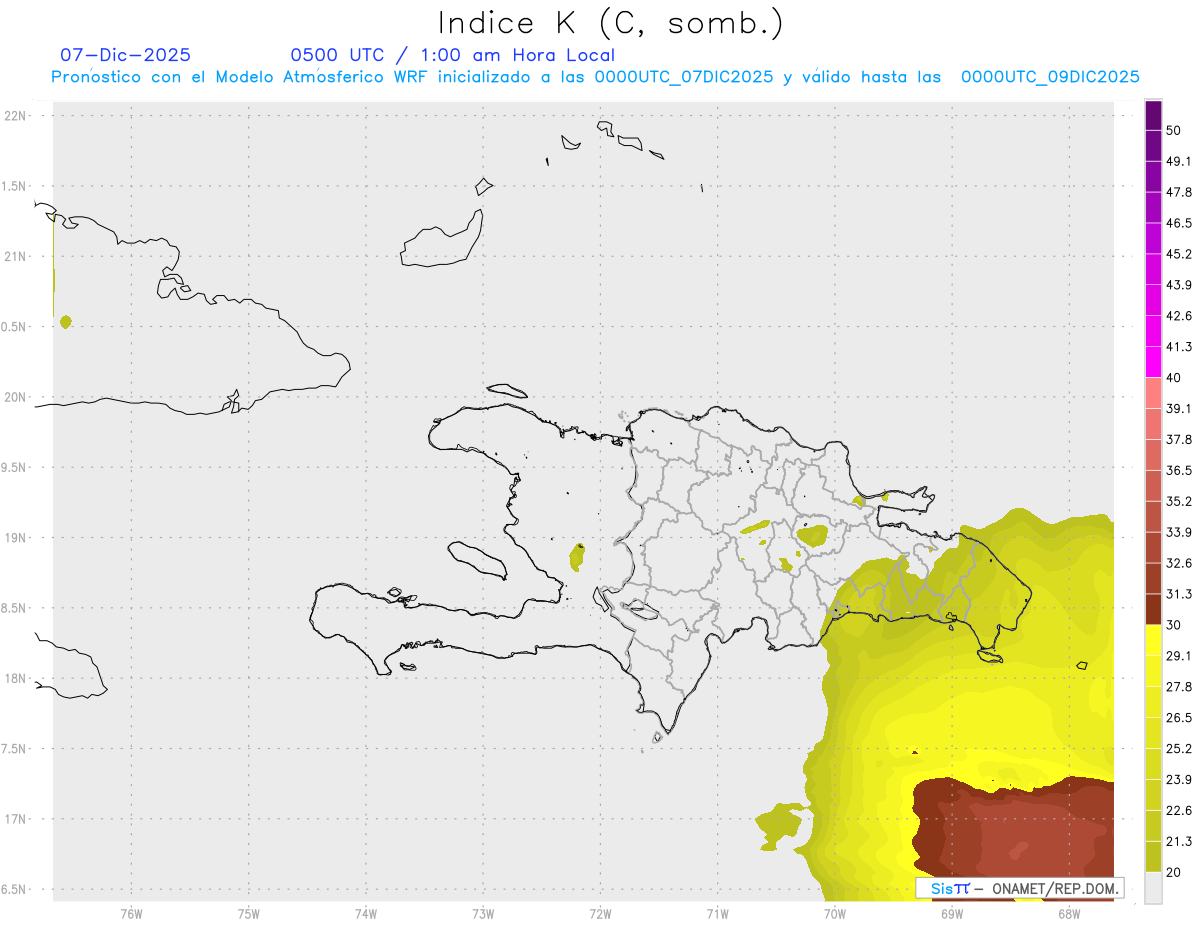Click the salmon pink swatch between 40 and 39.1
This screenshot has width=1200, height=927.
[1153, 393]
